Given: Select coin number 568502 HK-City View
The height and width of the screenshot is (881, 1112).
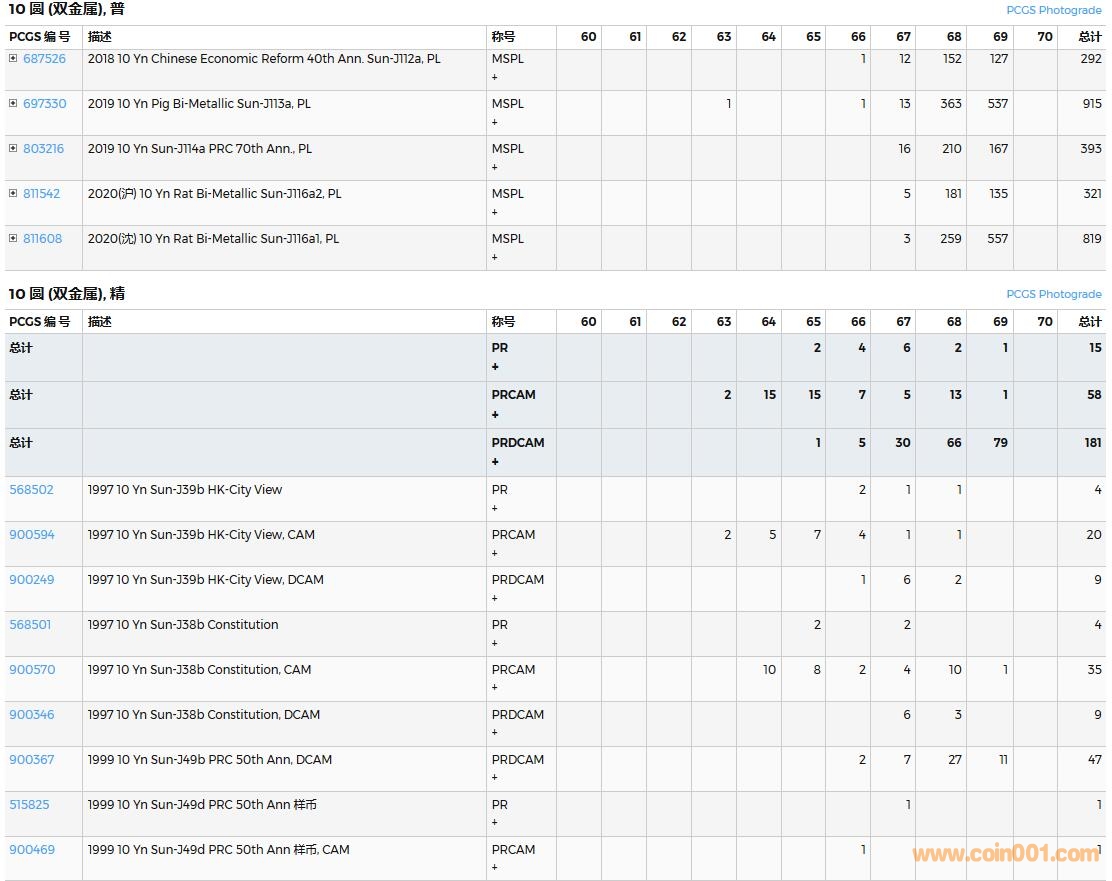Looking at the screenshot, I should [x=31, y=490].
